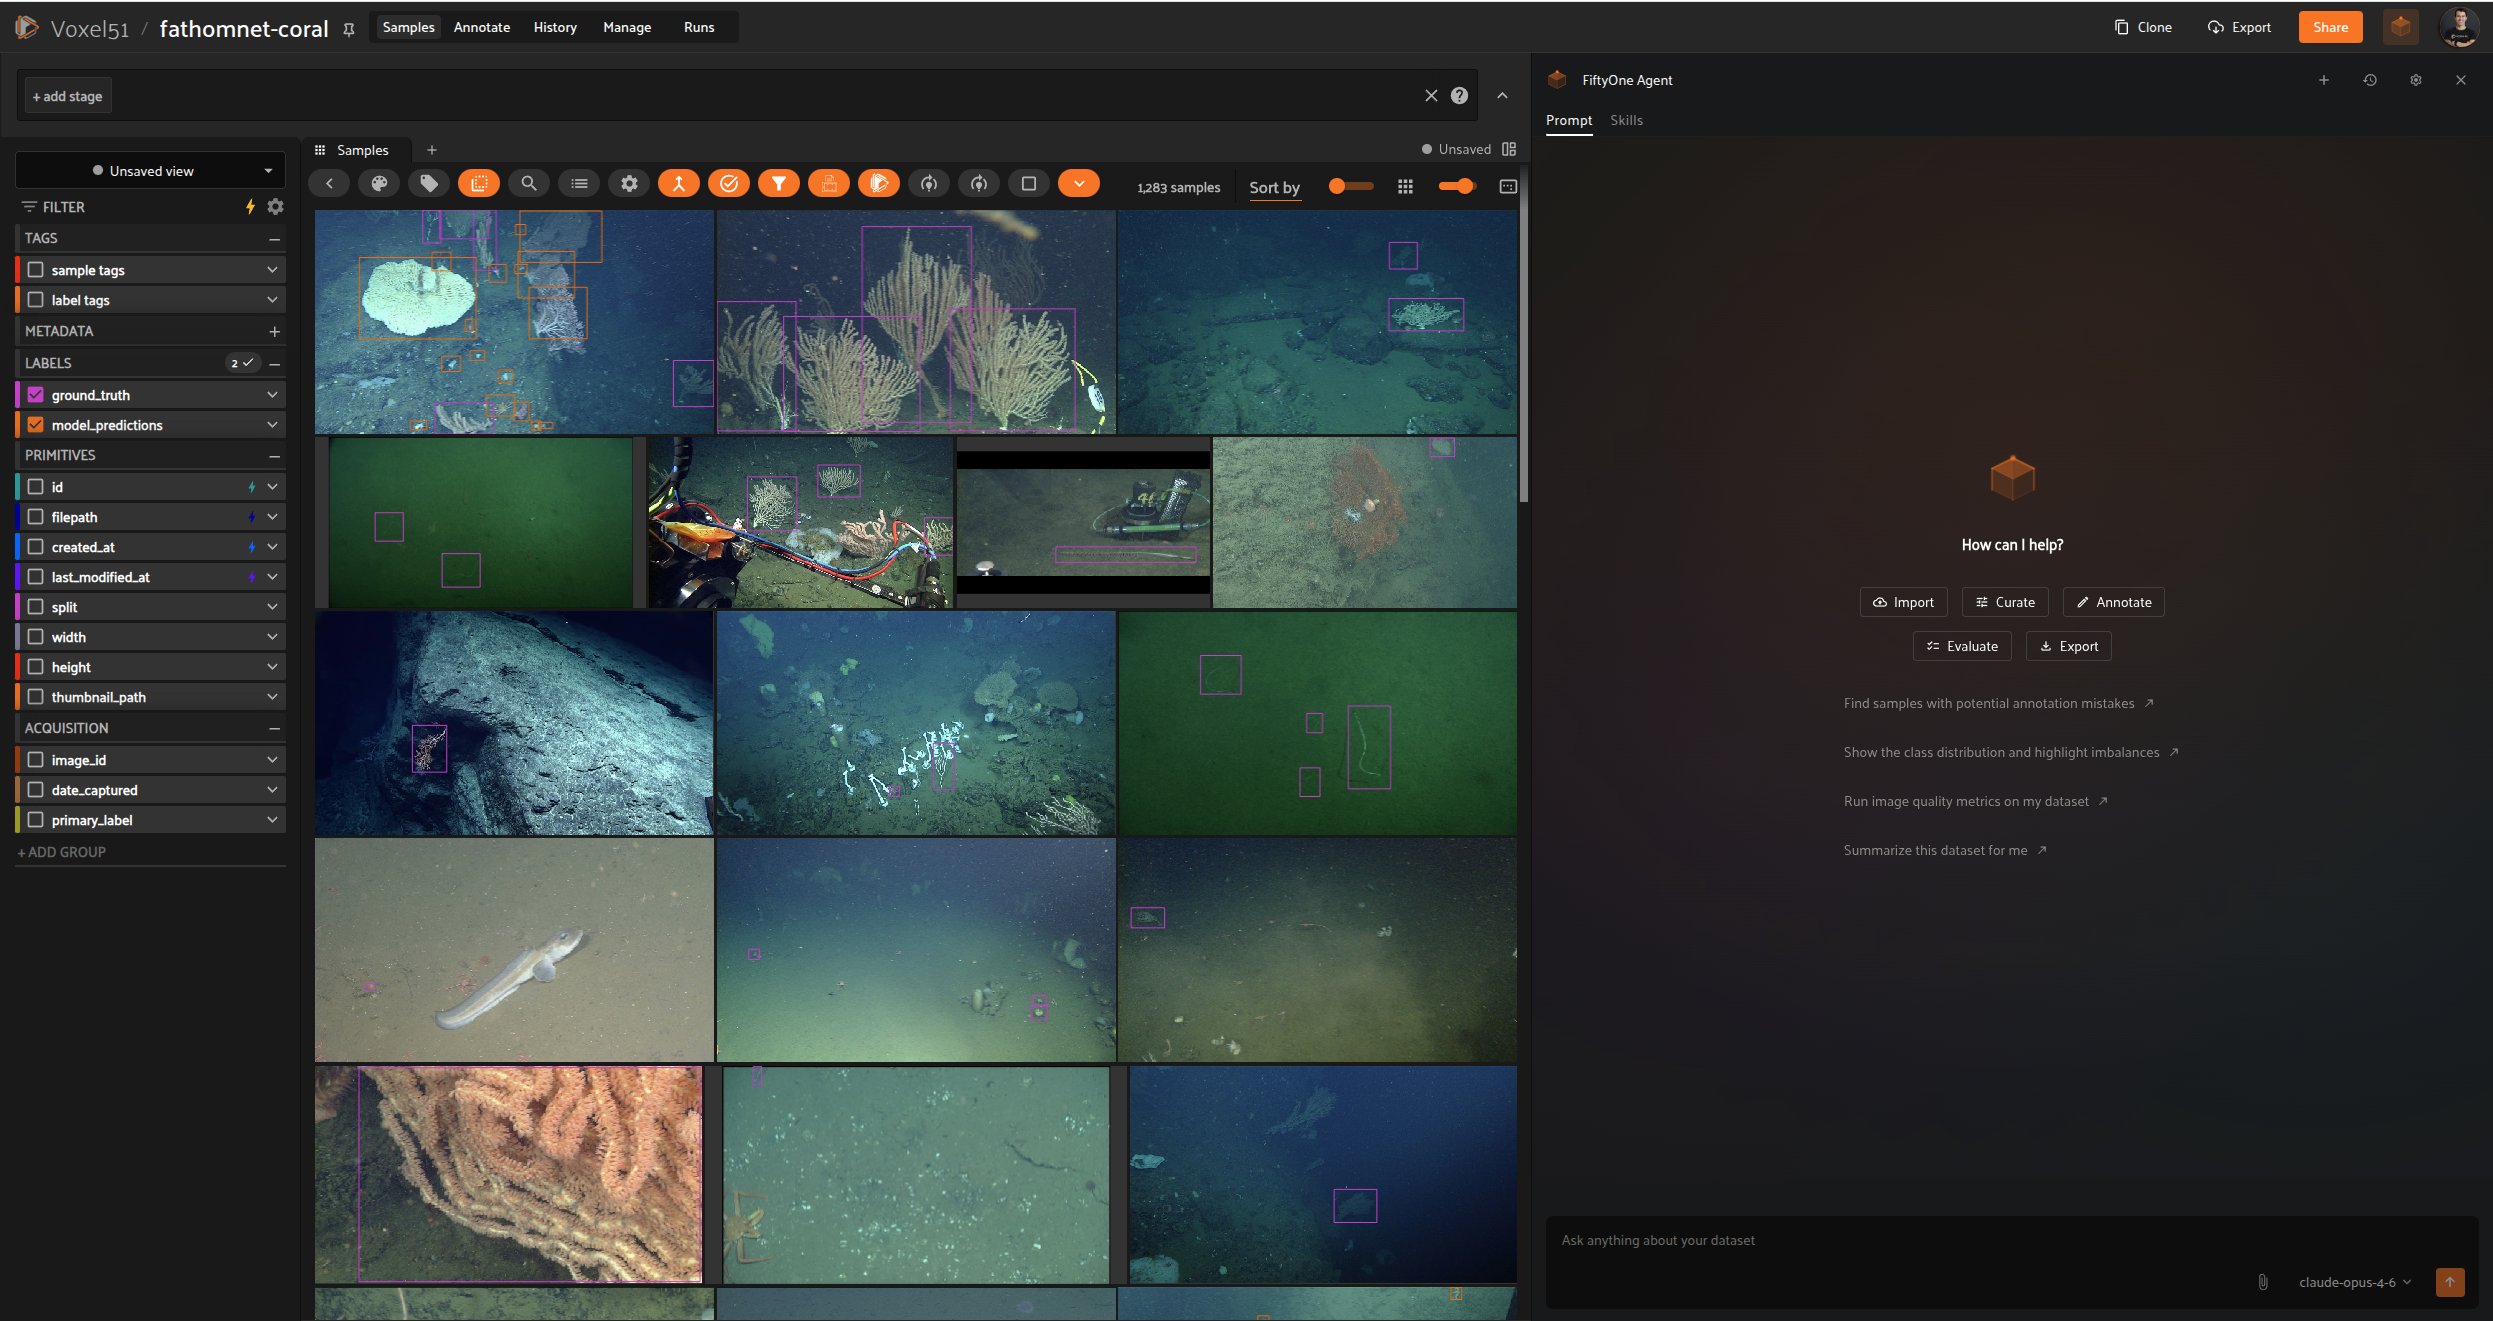2493x1321 pixels.
Task: Enable the filepath field checkbox
Action: click(x=36, y=516)
